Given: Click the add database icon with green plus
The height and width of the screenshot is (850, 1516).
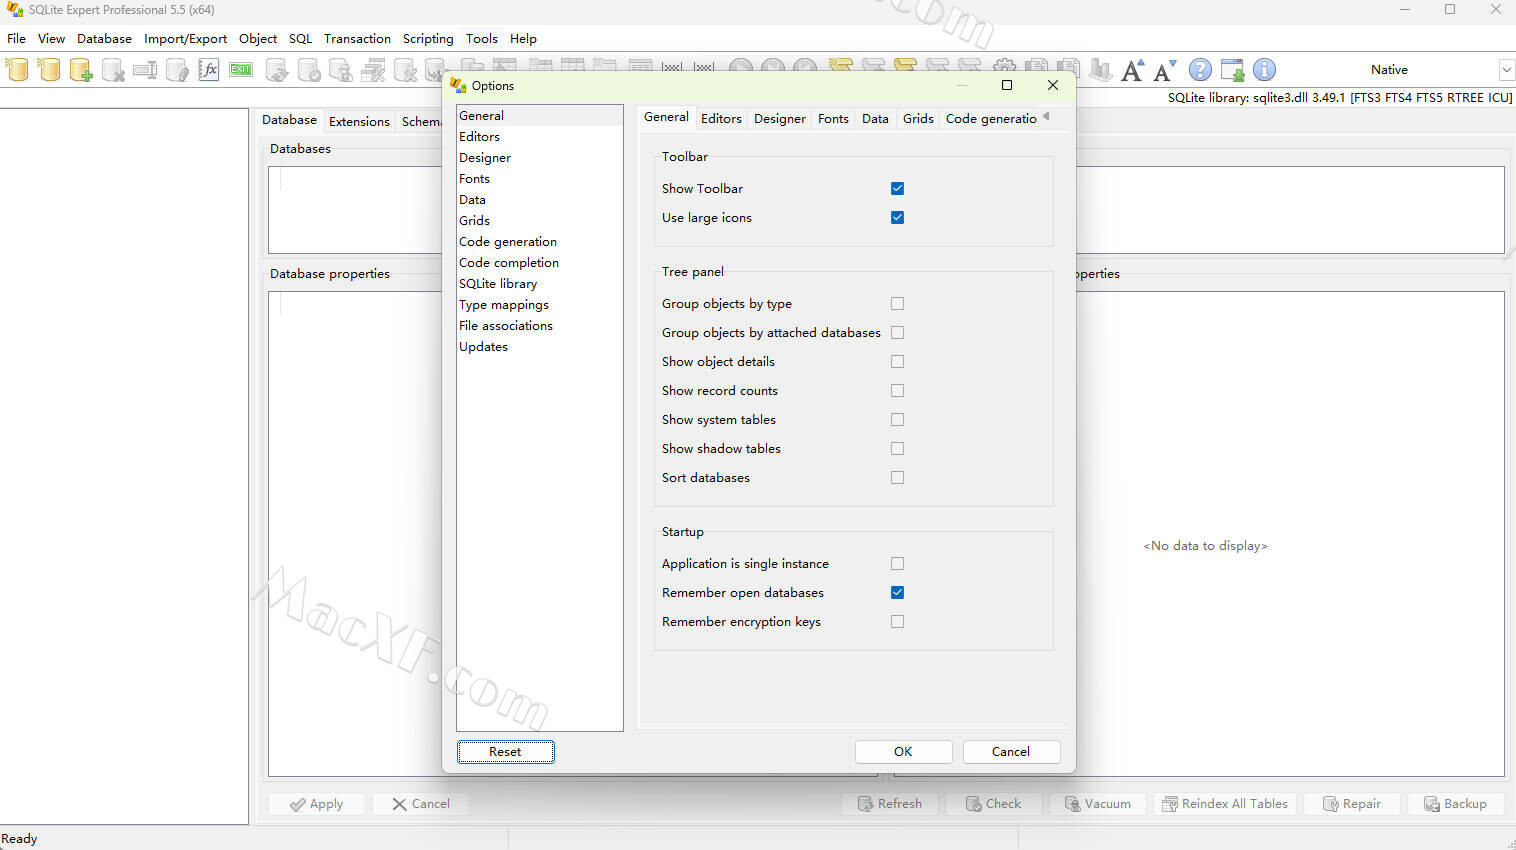Looking at the screenshot, I should pyautogui.click(x=81, y=70).
